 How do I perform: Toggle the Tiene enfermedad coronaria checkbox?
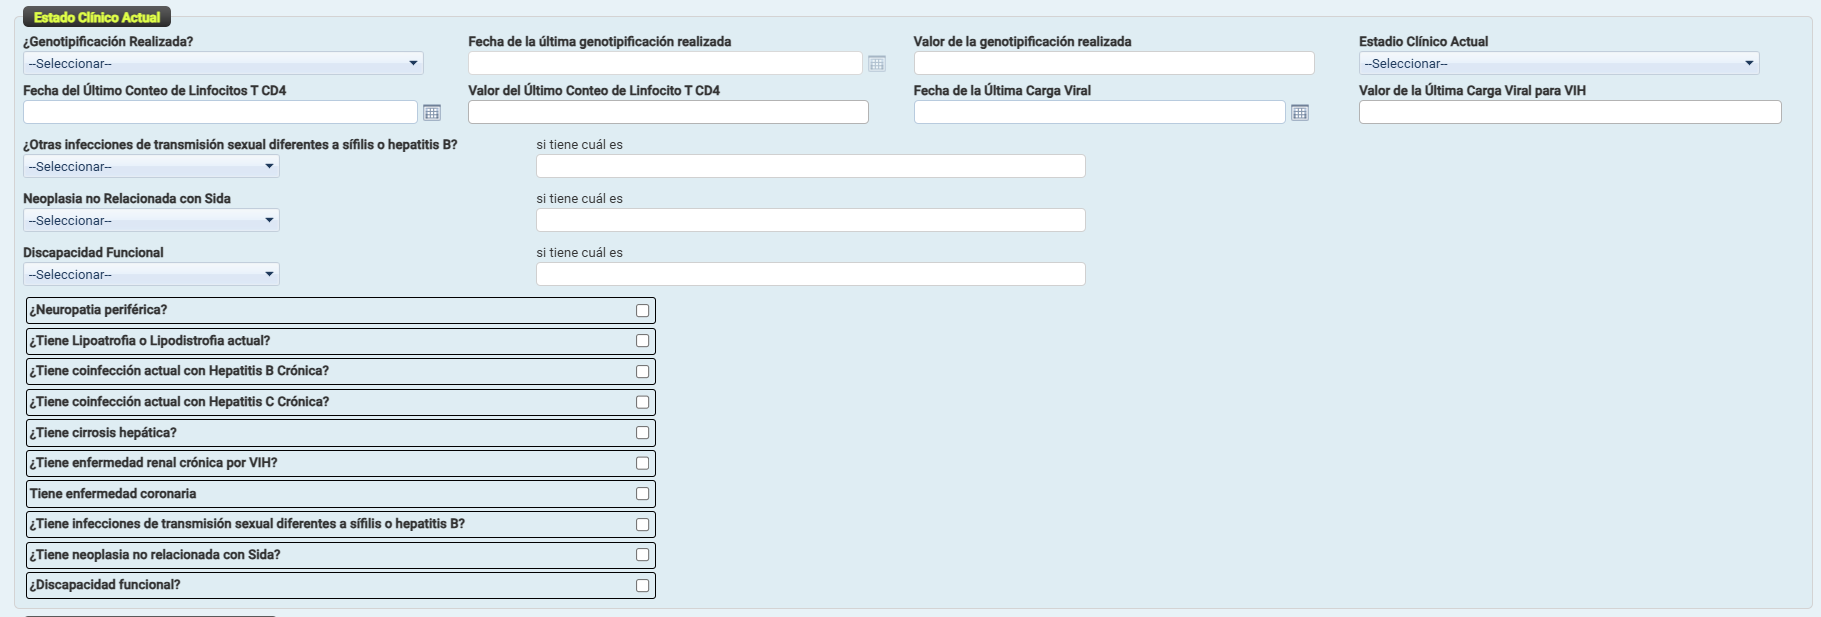[642, 494]
